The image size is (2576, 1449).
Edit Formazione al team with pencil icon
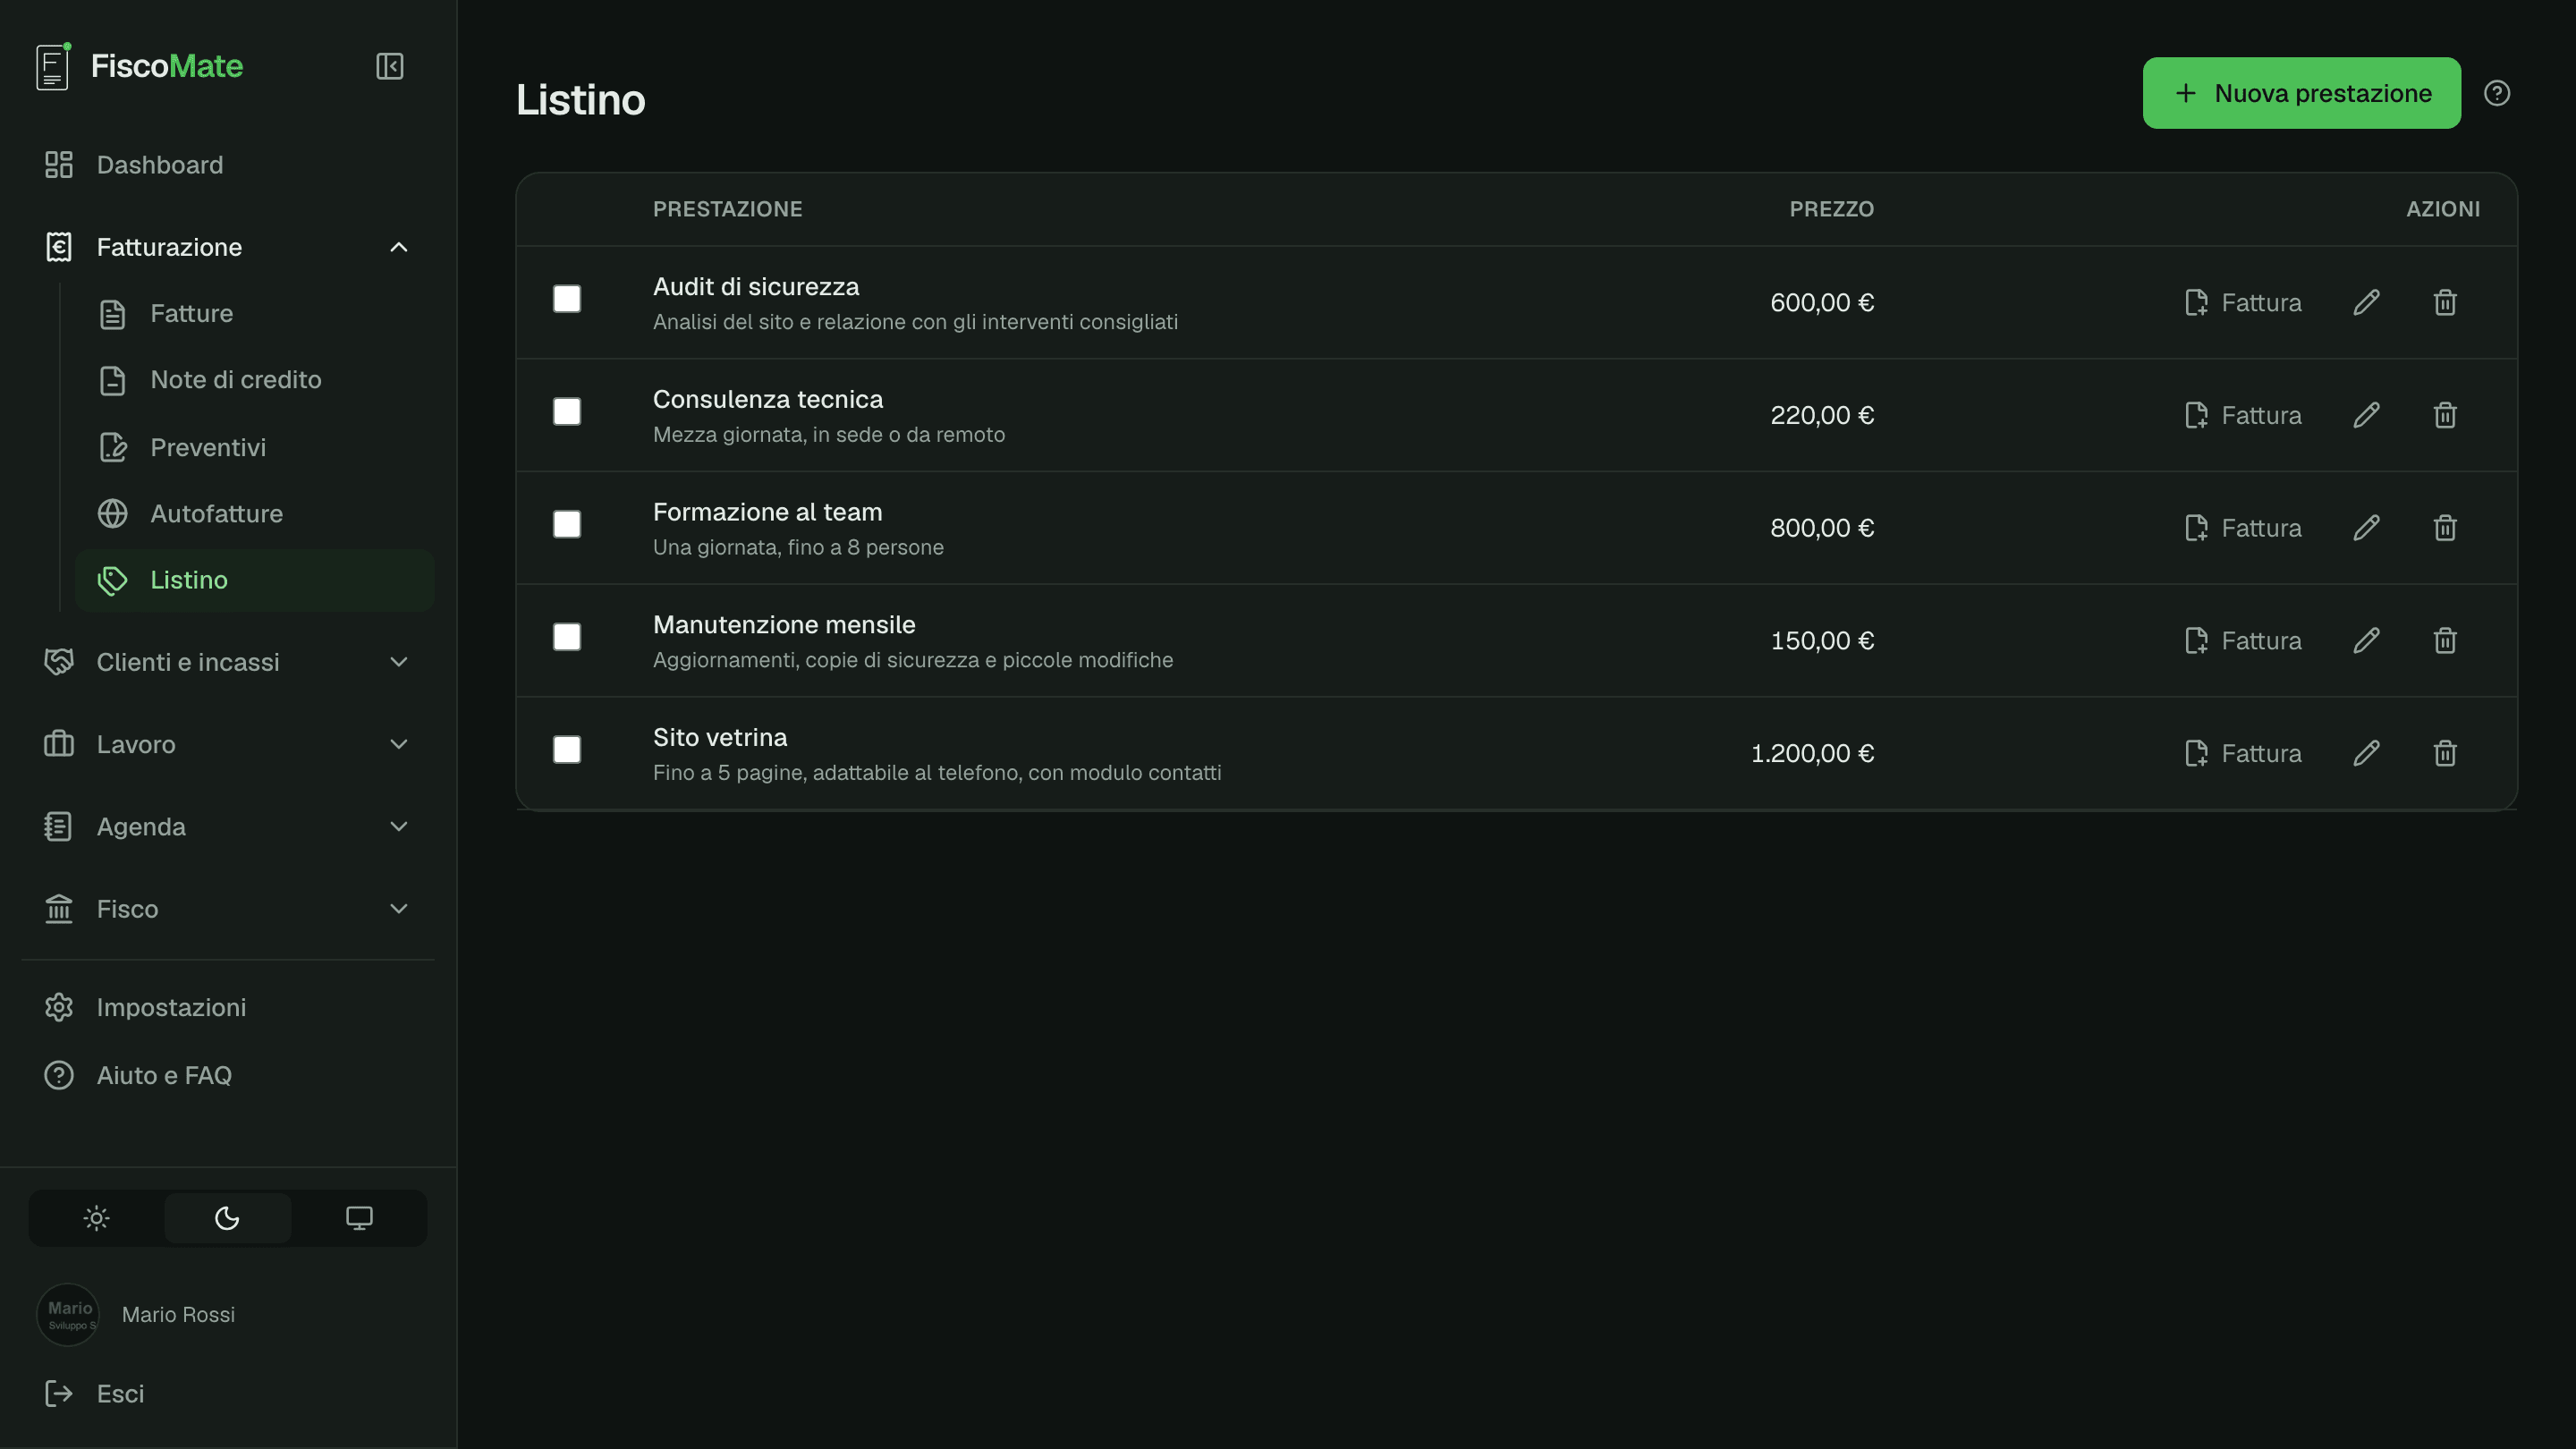[x=2366, y=528]
